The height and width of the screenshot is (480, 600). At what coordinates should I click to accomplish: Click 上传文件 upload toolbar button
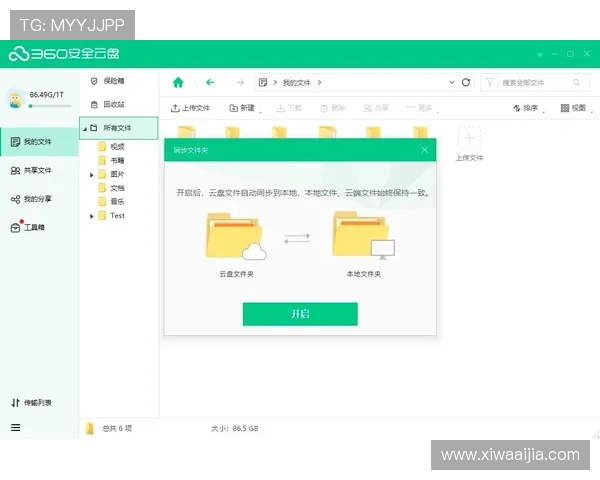[x=190, y=108]
